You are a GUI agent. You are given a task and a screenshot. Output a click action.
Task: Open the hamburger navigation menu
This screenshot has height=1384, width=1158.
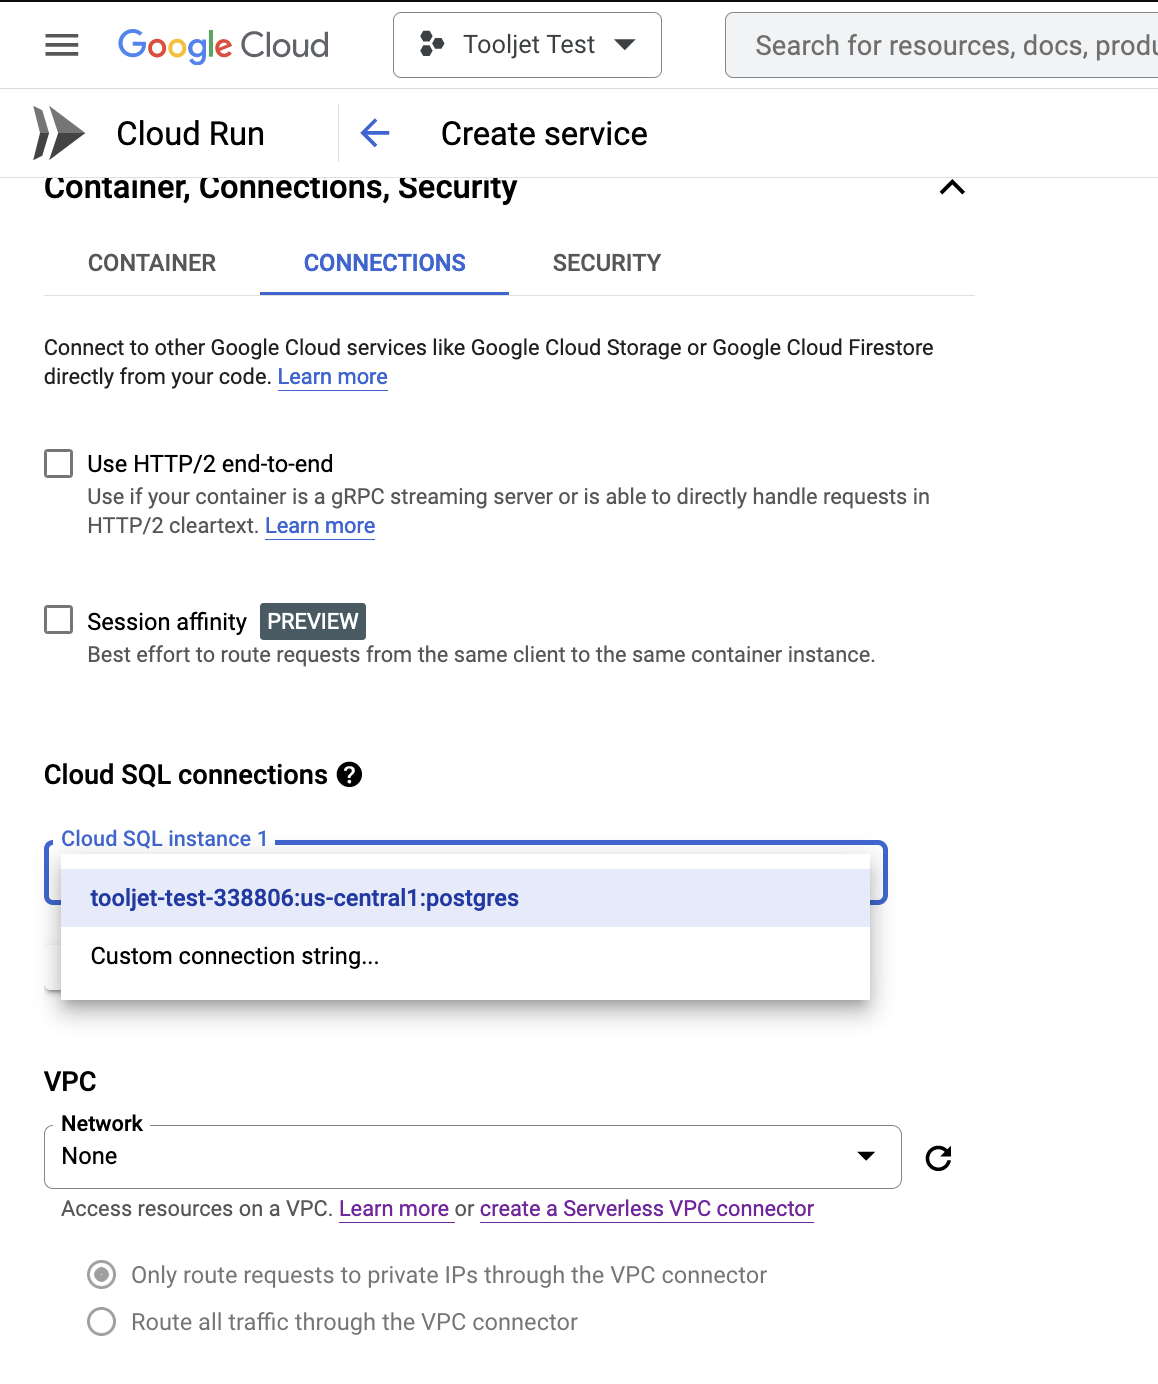[61, 45]
